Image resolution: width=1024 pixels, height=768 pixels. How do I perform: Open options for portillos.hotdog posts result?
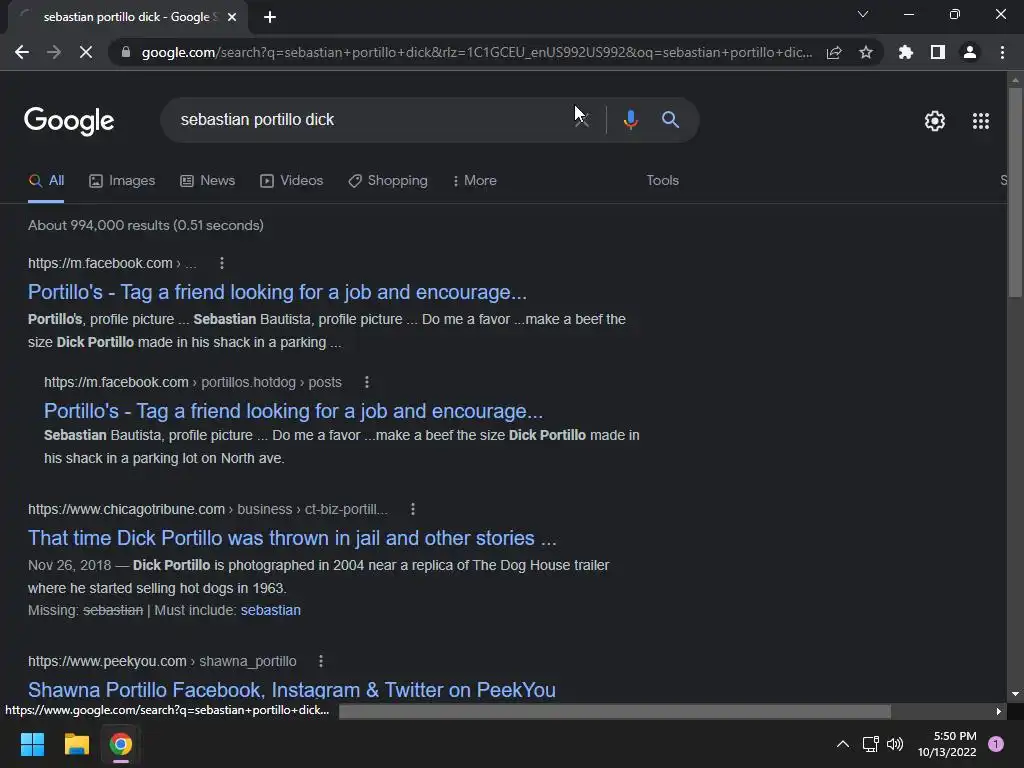366,382
